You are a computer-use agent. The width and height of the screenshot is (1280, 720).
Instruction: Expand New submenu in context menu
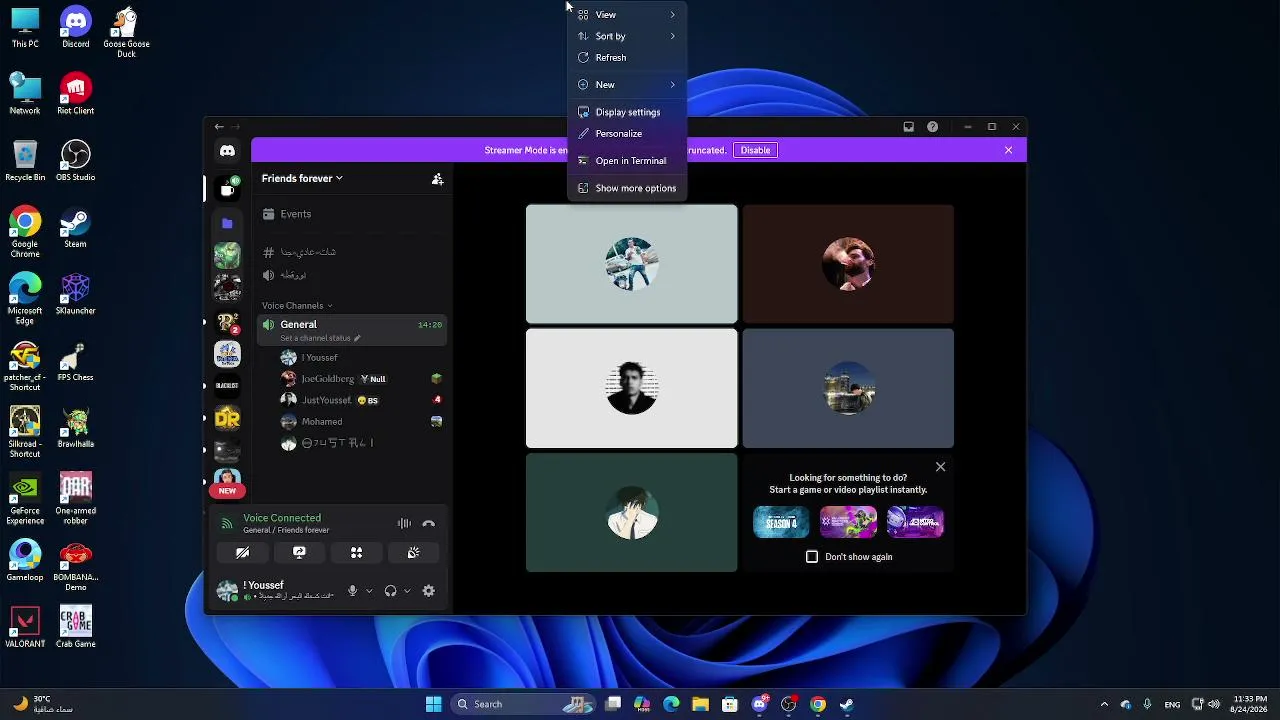click(627, 85)
